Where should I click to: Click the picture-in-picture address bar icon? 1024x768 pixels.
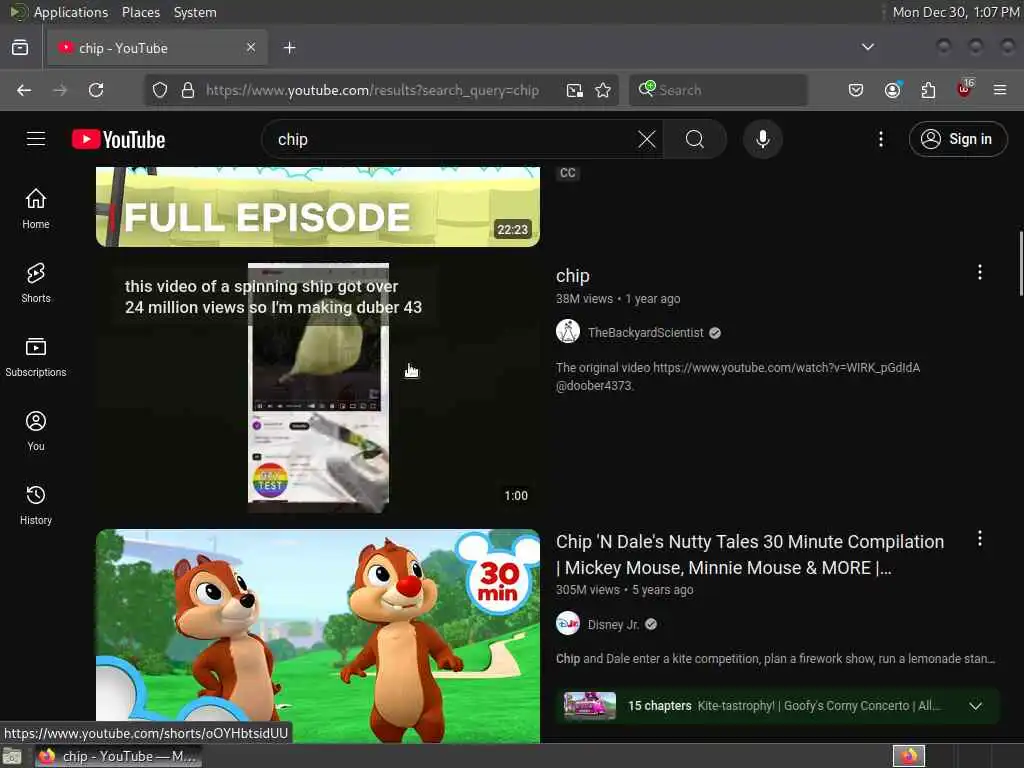tap(574, 90)
